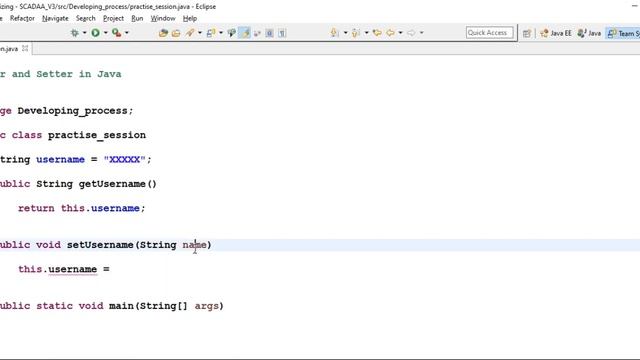This screenshot has width=640, height=360.
Task: Click the green Run button
Action: 96,33
